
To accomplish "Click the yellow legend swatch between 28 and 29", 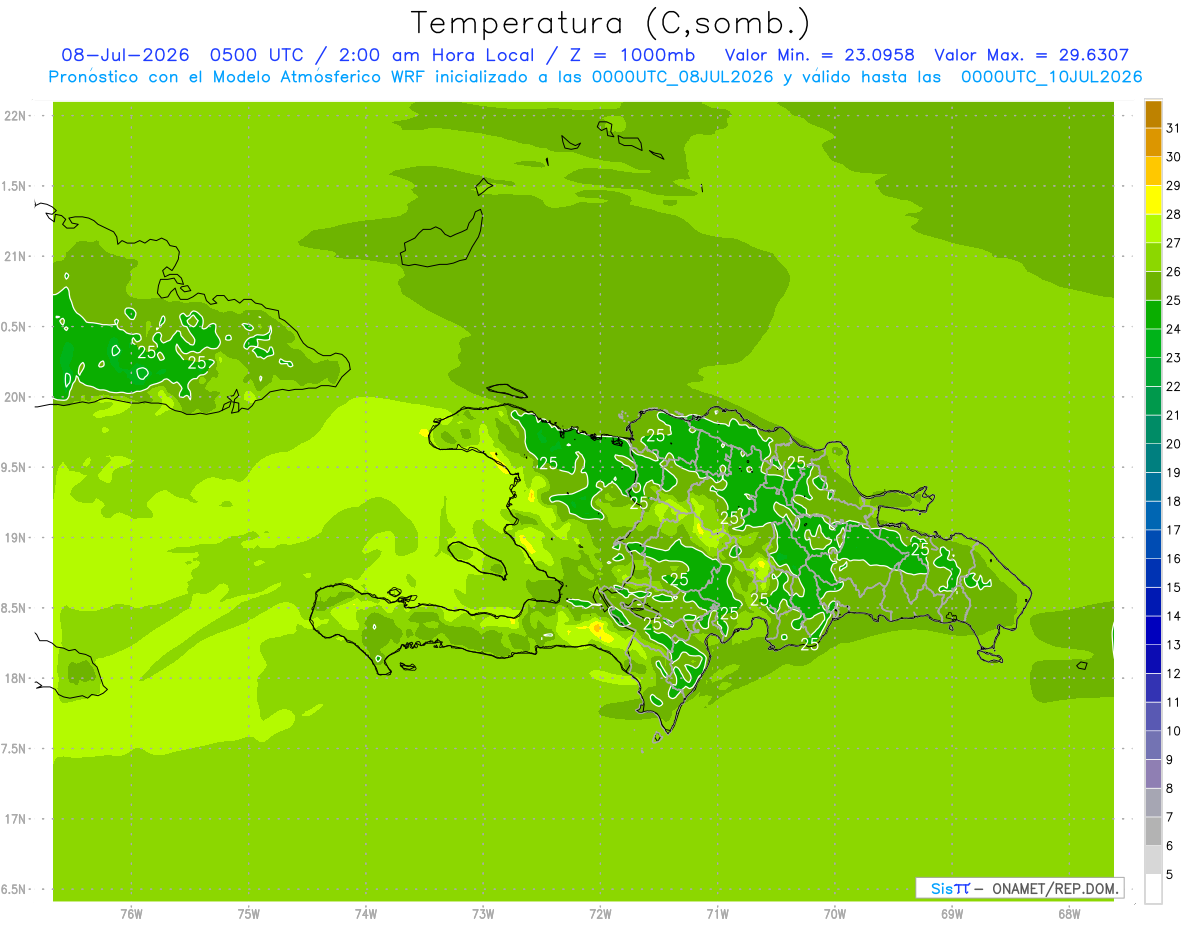I will pos(1153,200).
